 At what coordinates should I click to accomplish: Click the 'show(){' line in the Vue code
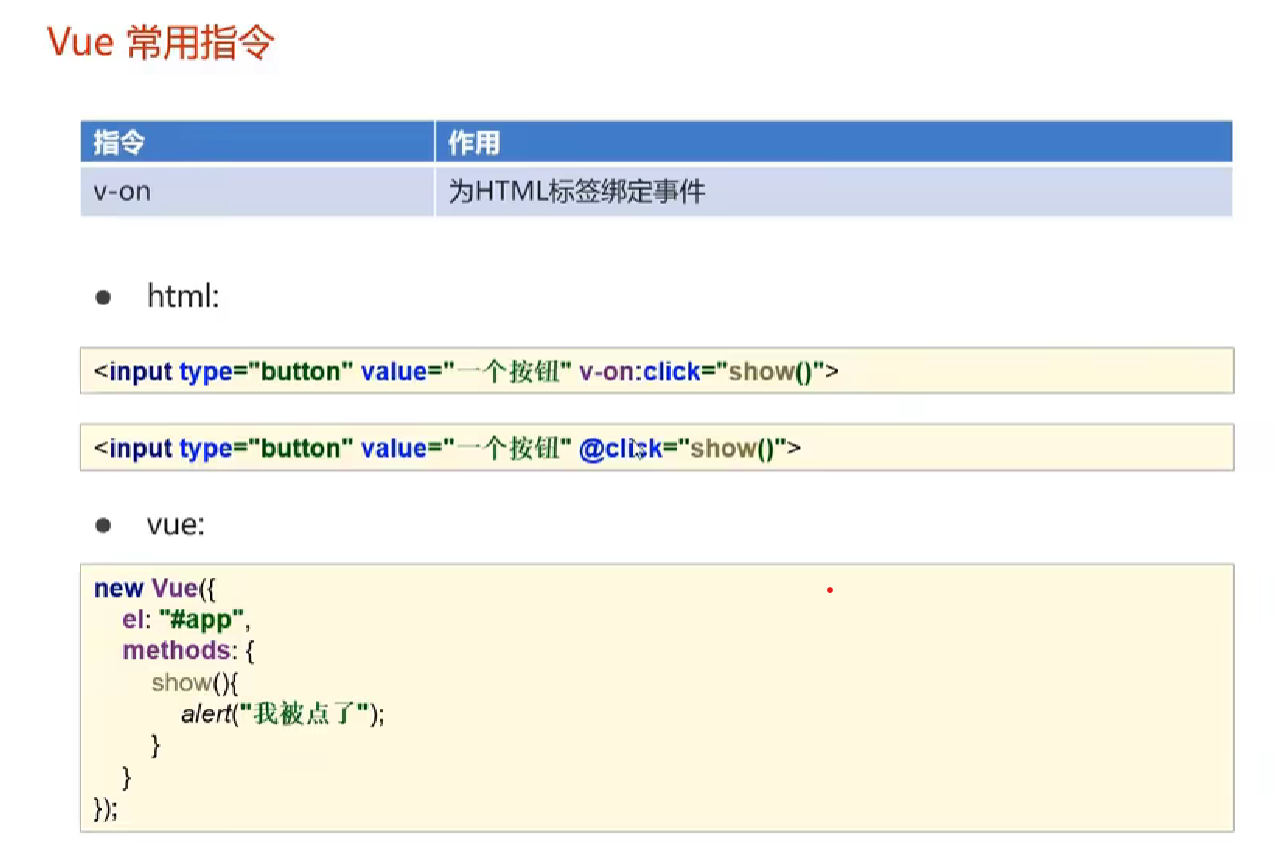click(x=195, y=683)
